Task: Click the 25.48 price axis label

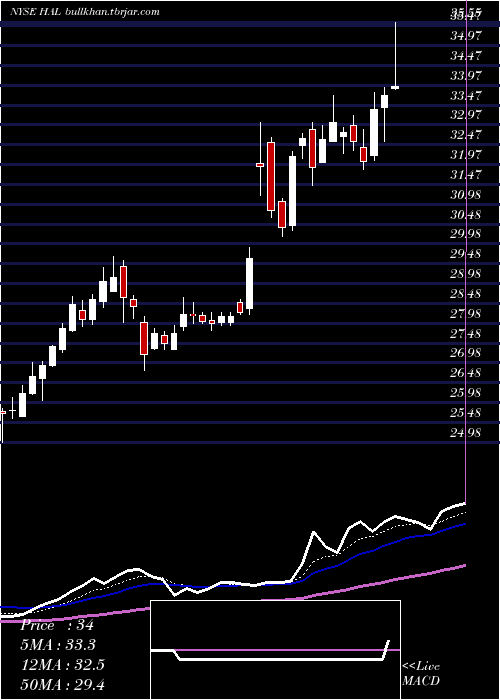Action: (x=466, y=413)
